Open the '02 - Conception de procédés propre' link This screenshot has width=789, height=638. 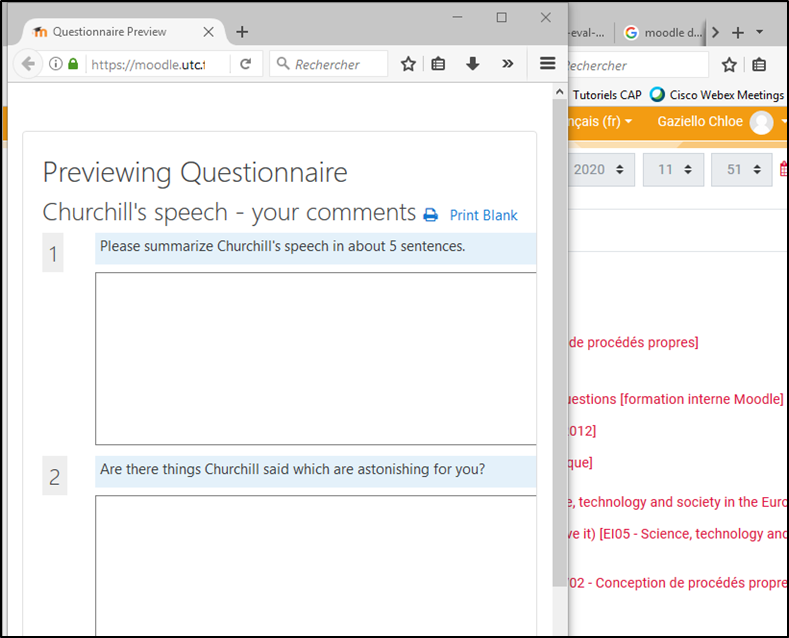pyautogui.click(x=678, y=583)
